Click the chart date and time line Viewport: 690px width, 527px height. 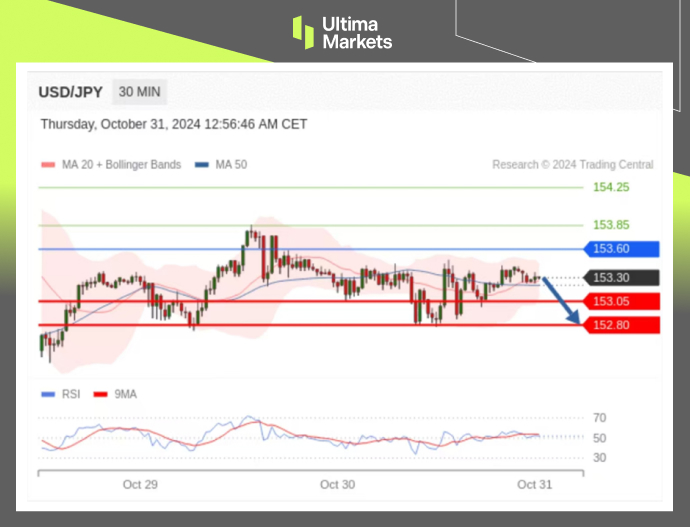tap(174, 124)
